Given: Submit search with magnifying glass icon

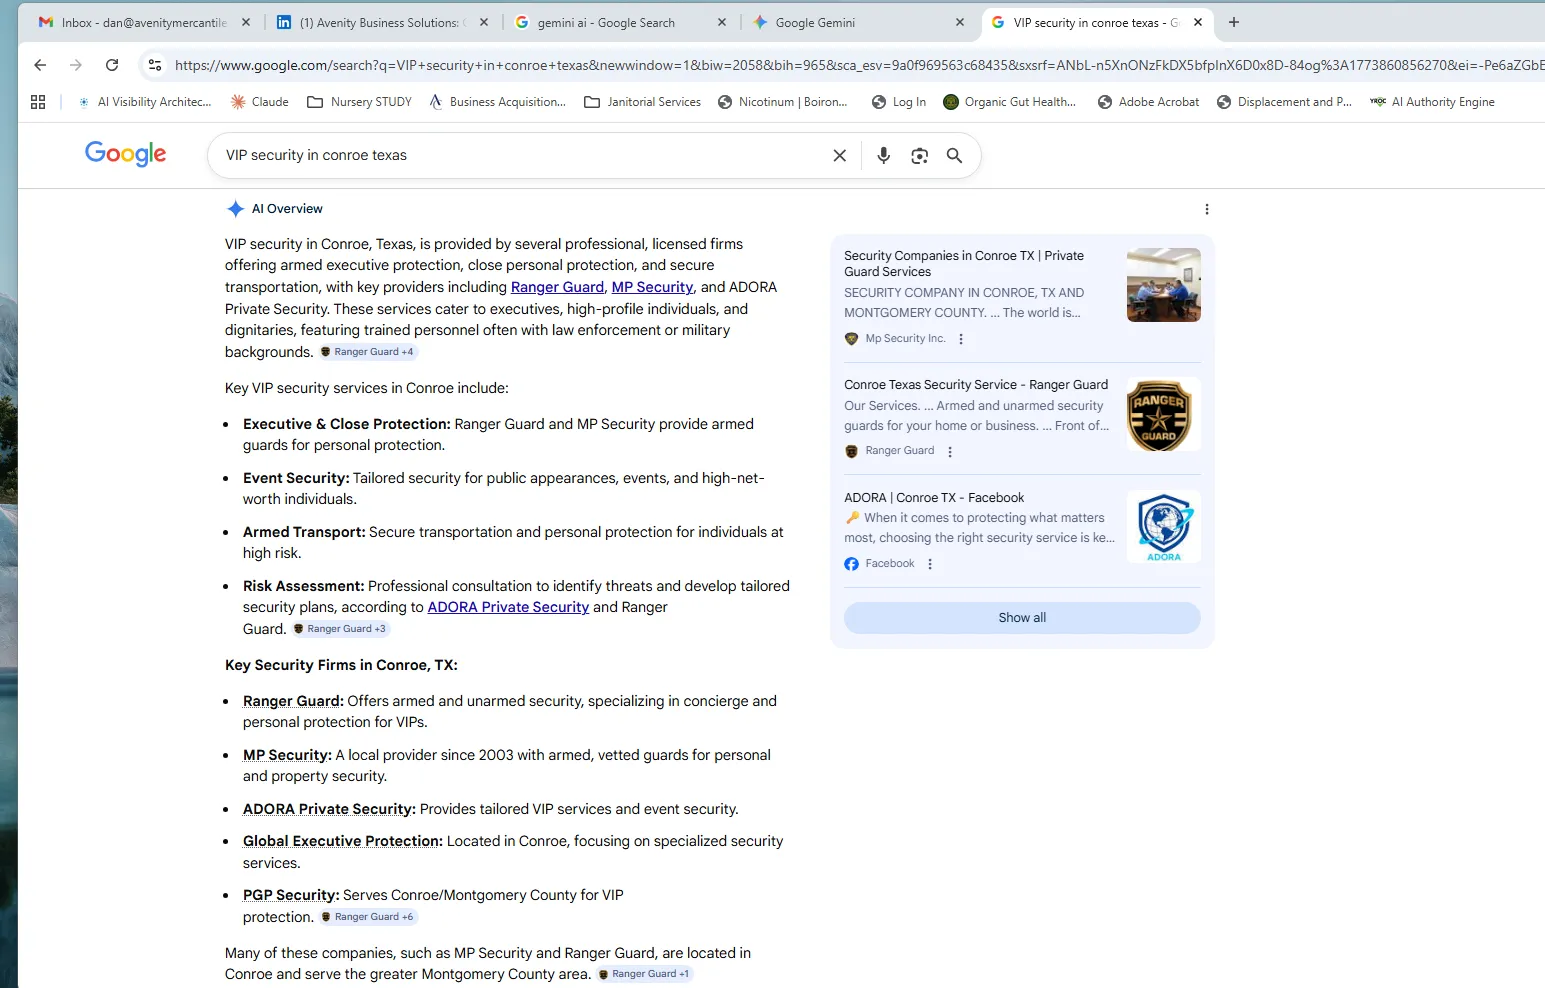Looking at the screenshot, I should [x=954, y=155].
